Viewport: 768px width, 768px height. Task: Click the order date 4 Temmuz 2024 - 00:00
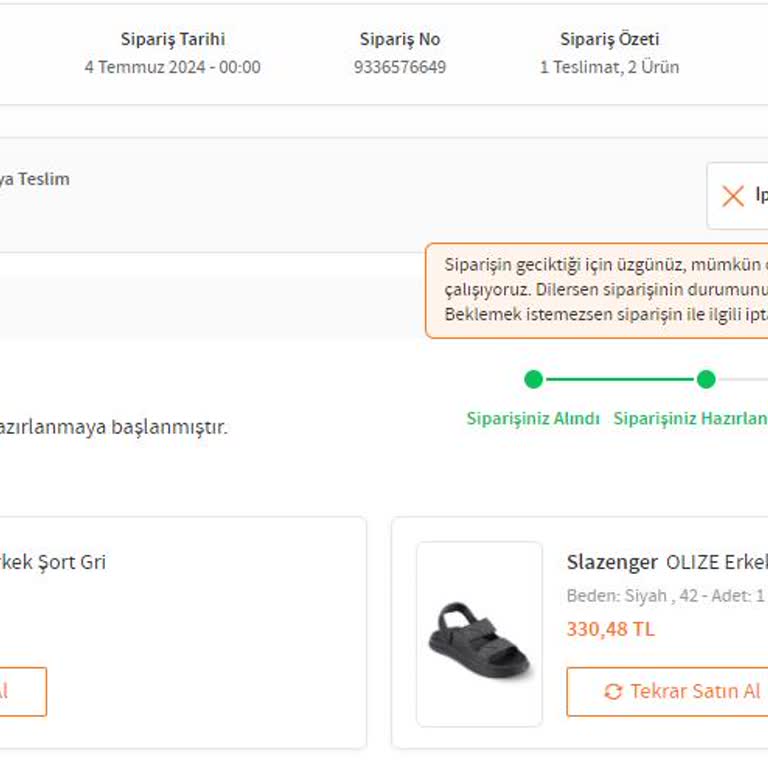(x=172, y=67)
